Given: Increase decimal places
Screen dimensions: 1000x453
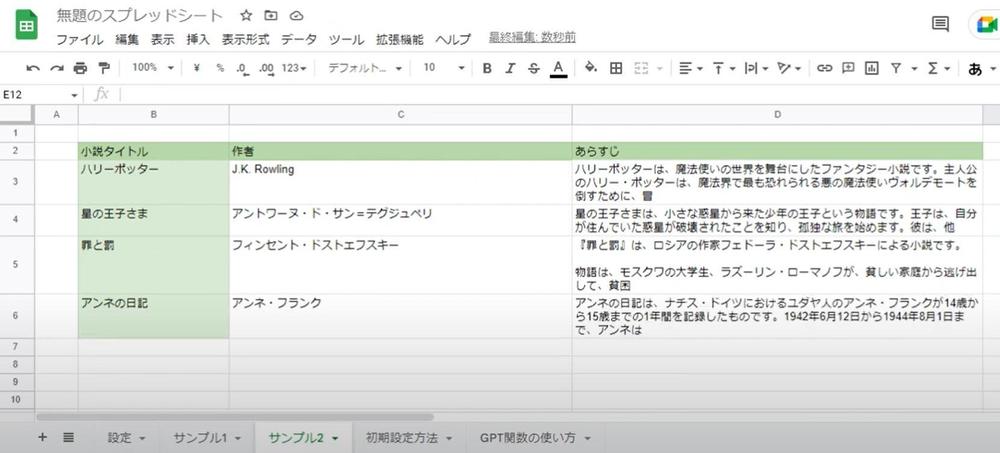Looking at the screenshot, I should click(267, 68).
